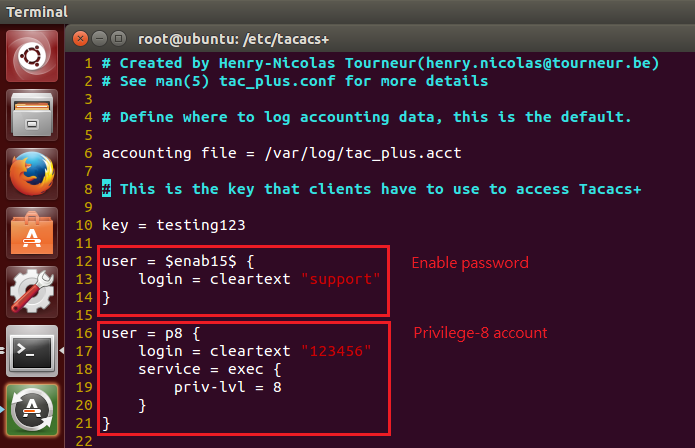
Task: Click the accounting file path line
Action: point(282,153)
